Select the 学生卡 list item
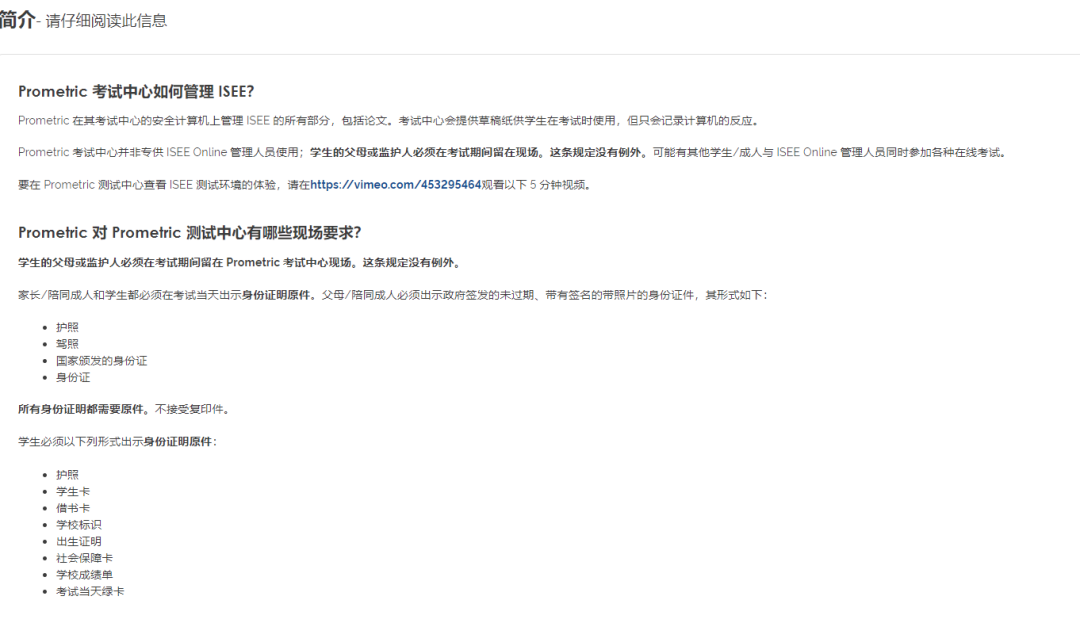Screen dimensions: 1080x623 pos(74,491)
